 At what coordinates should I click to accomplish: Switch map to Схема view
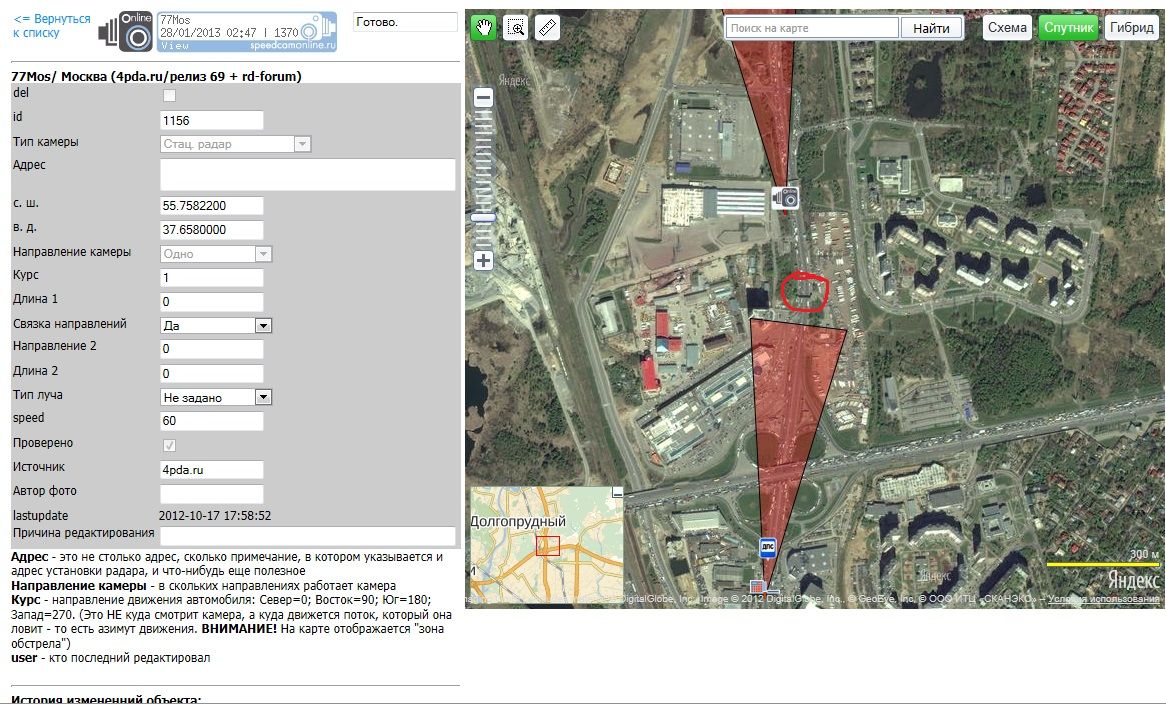1007,28
